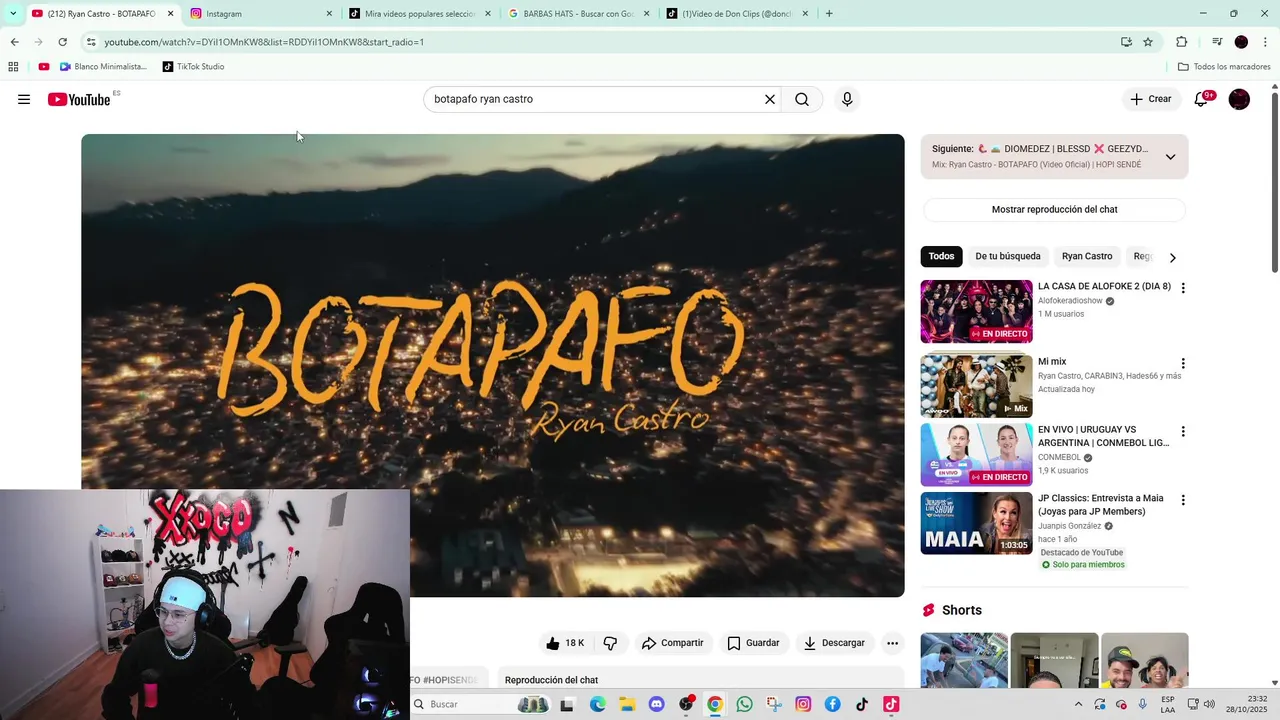
Task: Open the Todos los marcadores folder
Action: (x=1224, y=67)
